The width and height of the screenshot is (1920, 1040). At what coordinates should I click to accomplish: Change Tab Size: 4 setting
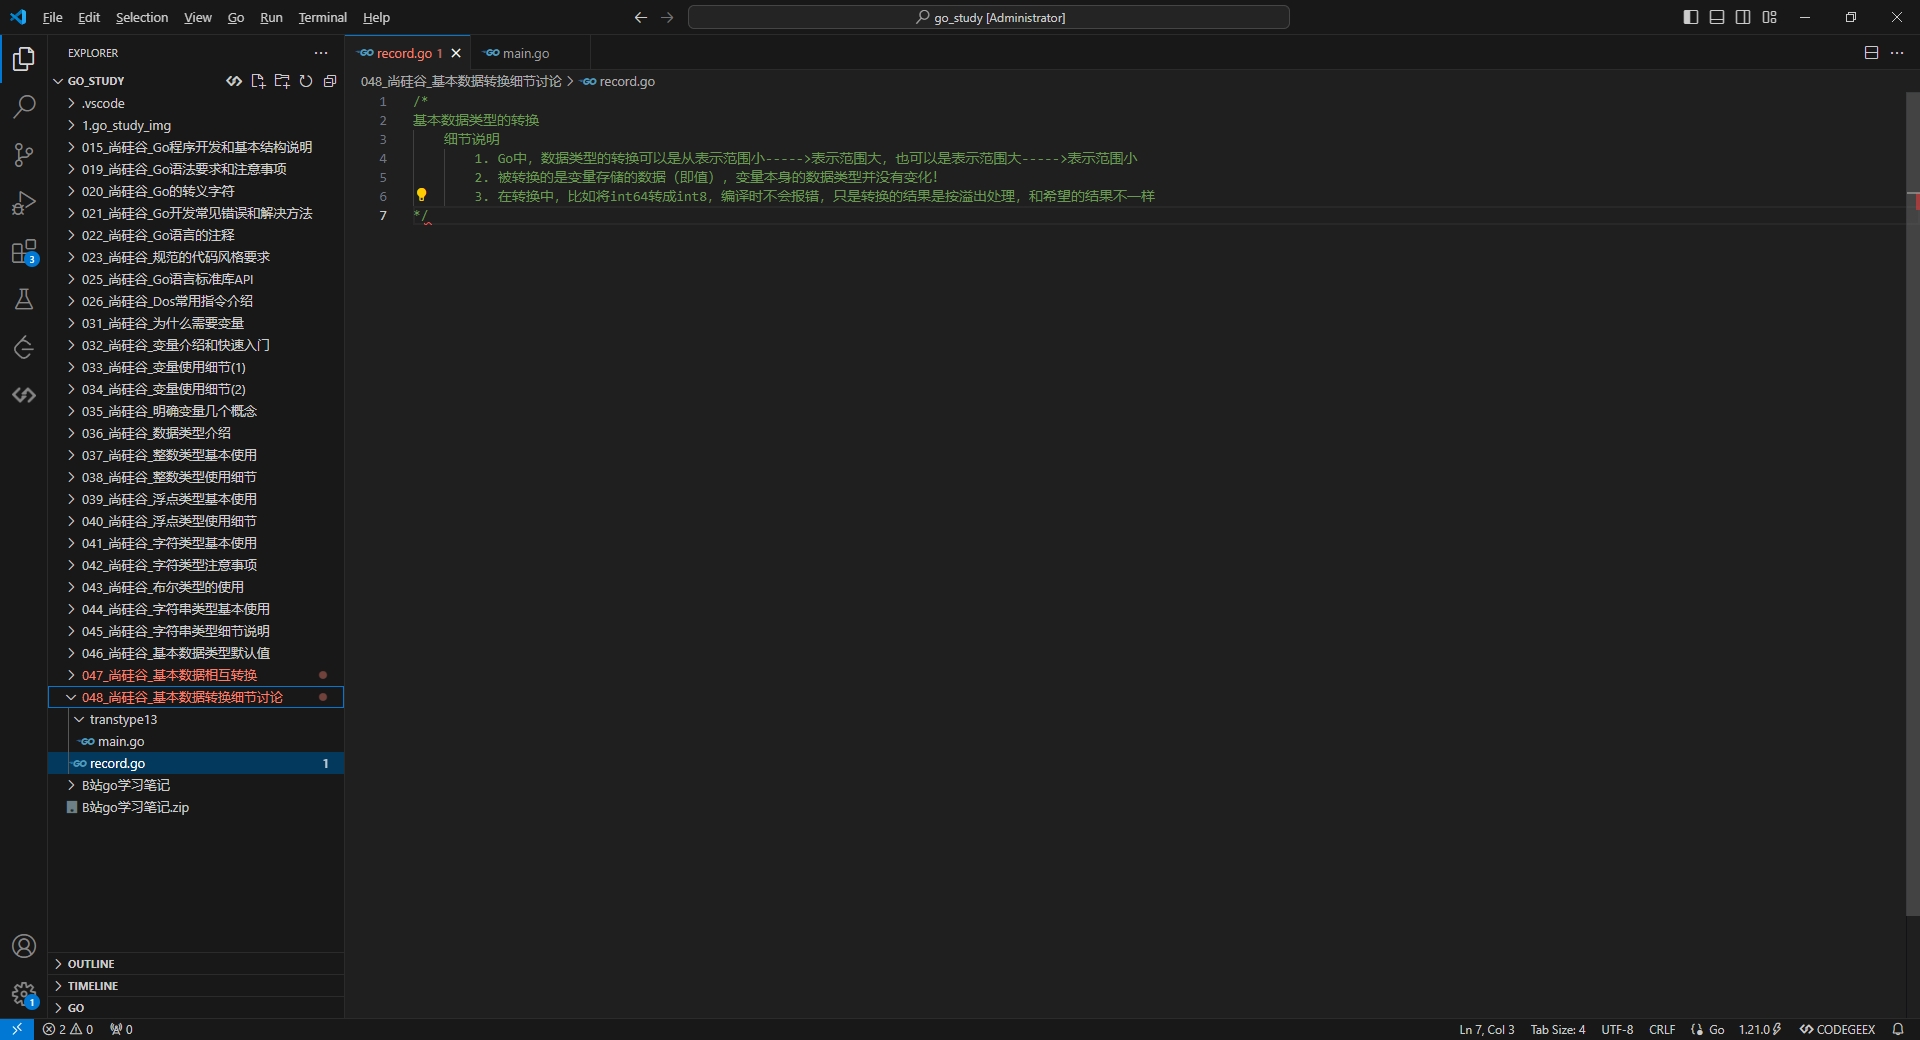[x=1557, y=1029]
